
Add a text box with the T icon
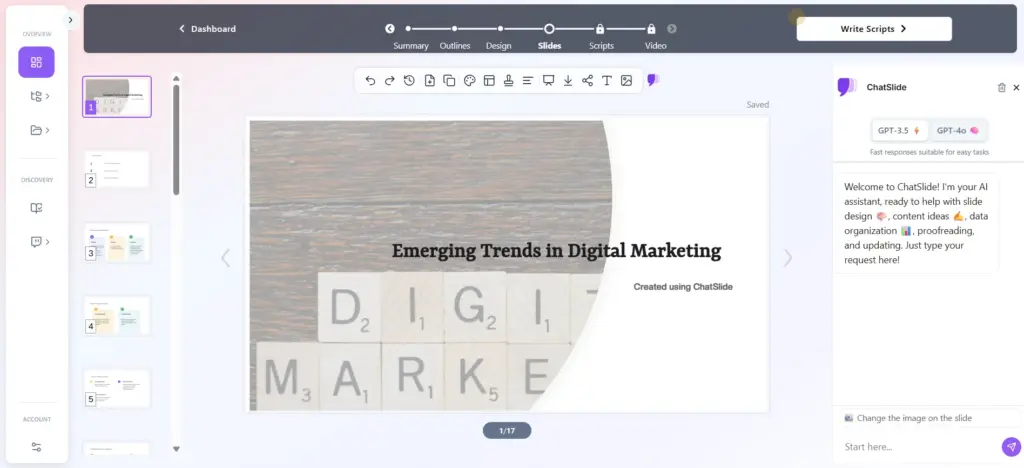pos(606,81)
